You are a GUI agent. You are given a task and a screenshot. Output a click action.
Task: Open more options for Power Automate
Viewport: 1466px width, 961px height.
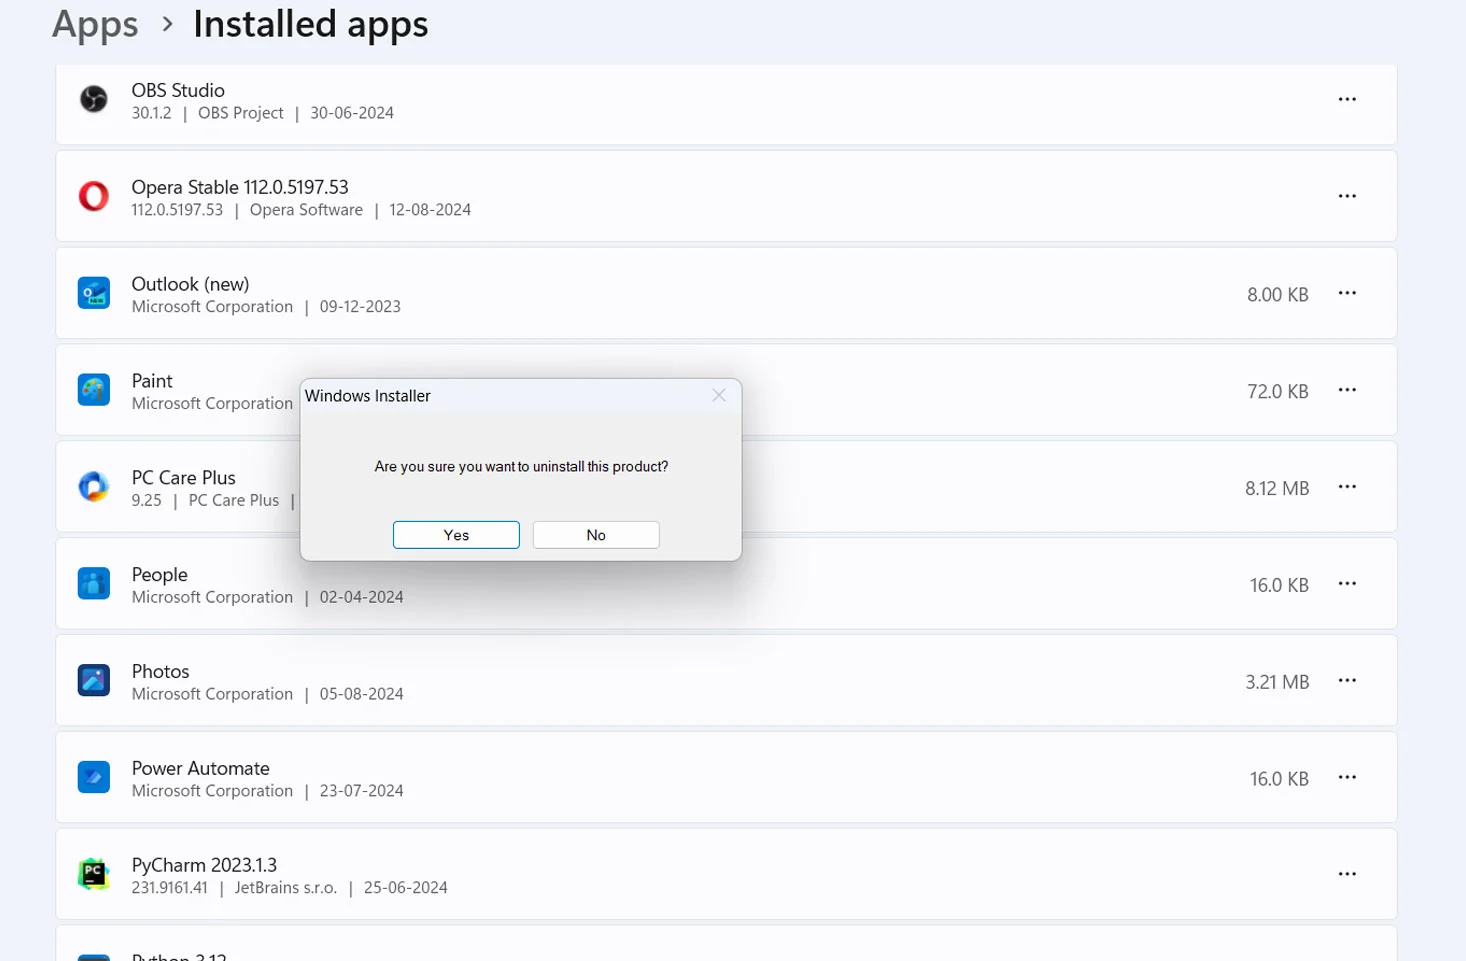(x=1347, y=777)
